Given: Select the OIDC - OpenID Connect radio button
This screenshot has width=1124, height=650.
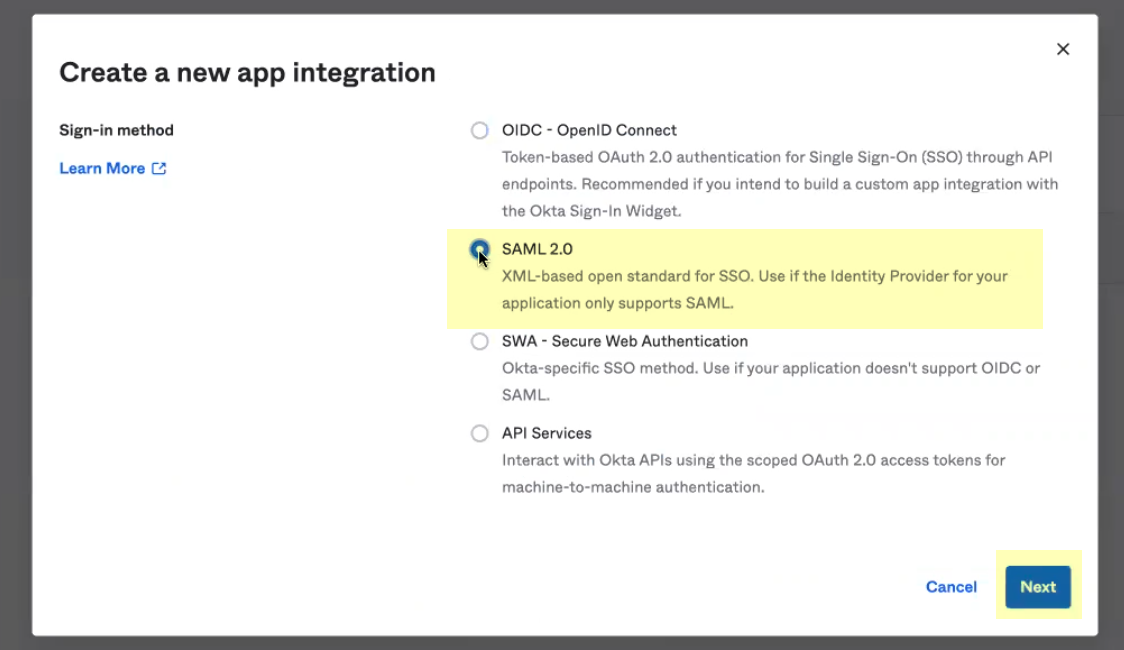Looking at the screenshot, I should coord(480,130).
